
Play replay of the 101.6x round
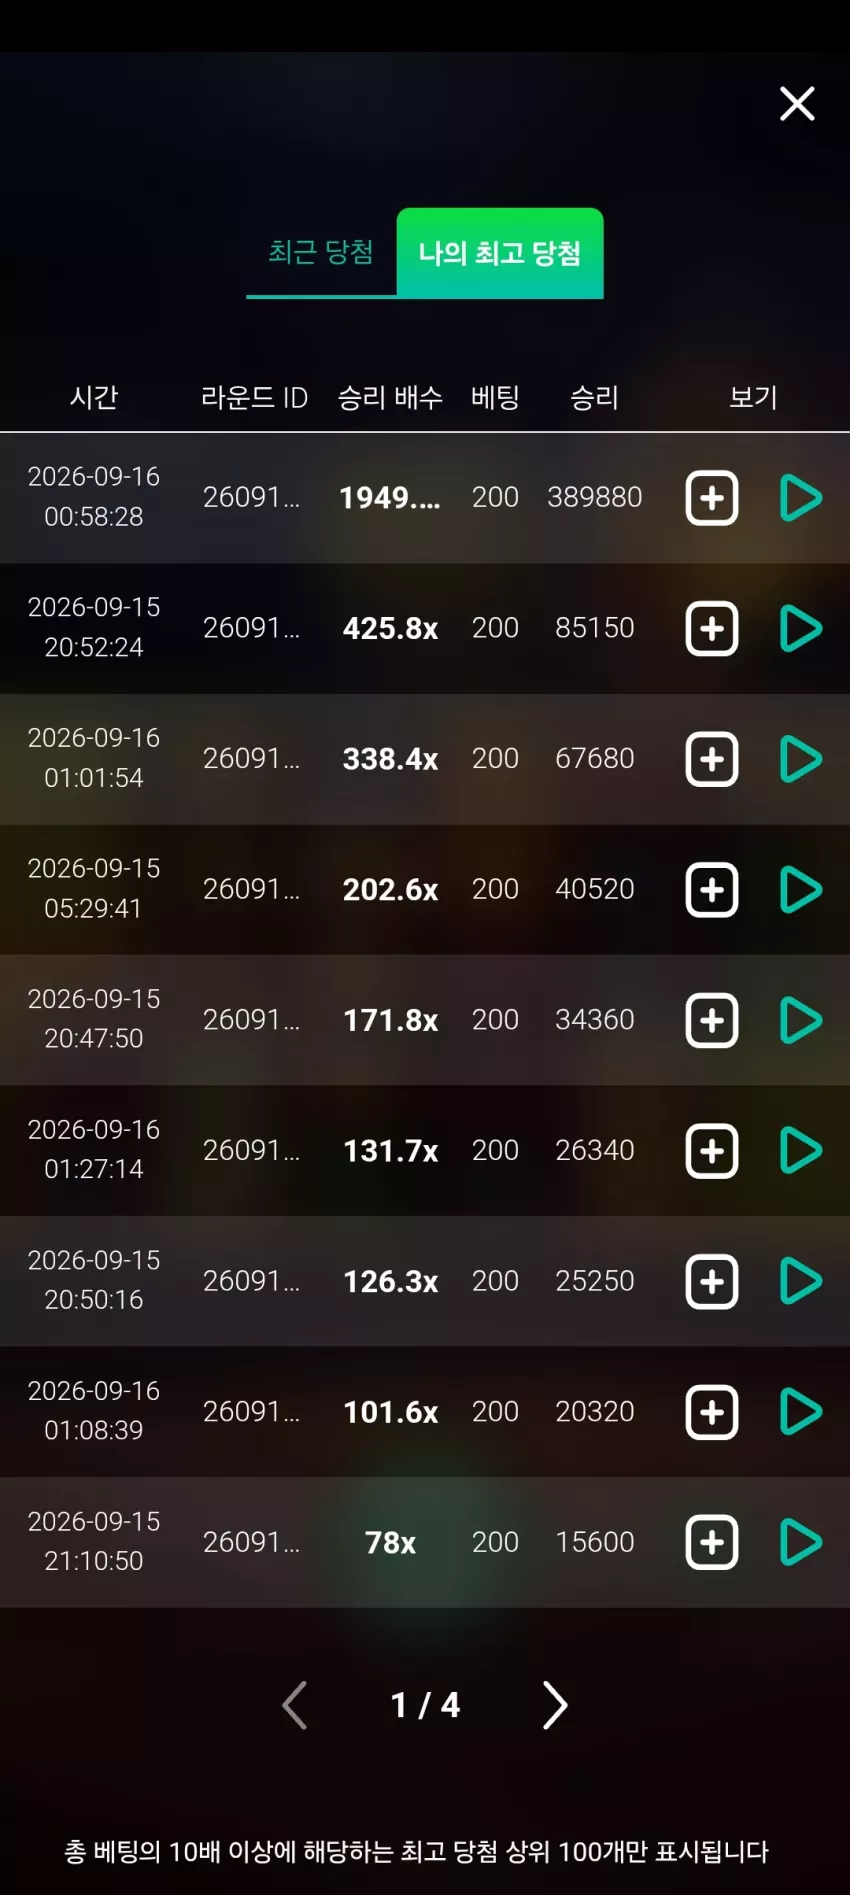[800, 1412]
